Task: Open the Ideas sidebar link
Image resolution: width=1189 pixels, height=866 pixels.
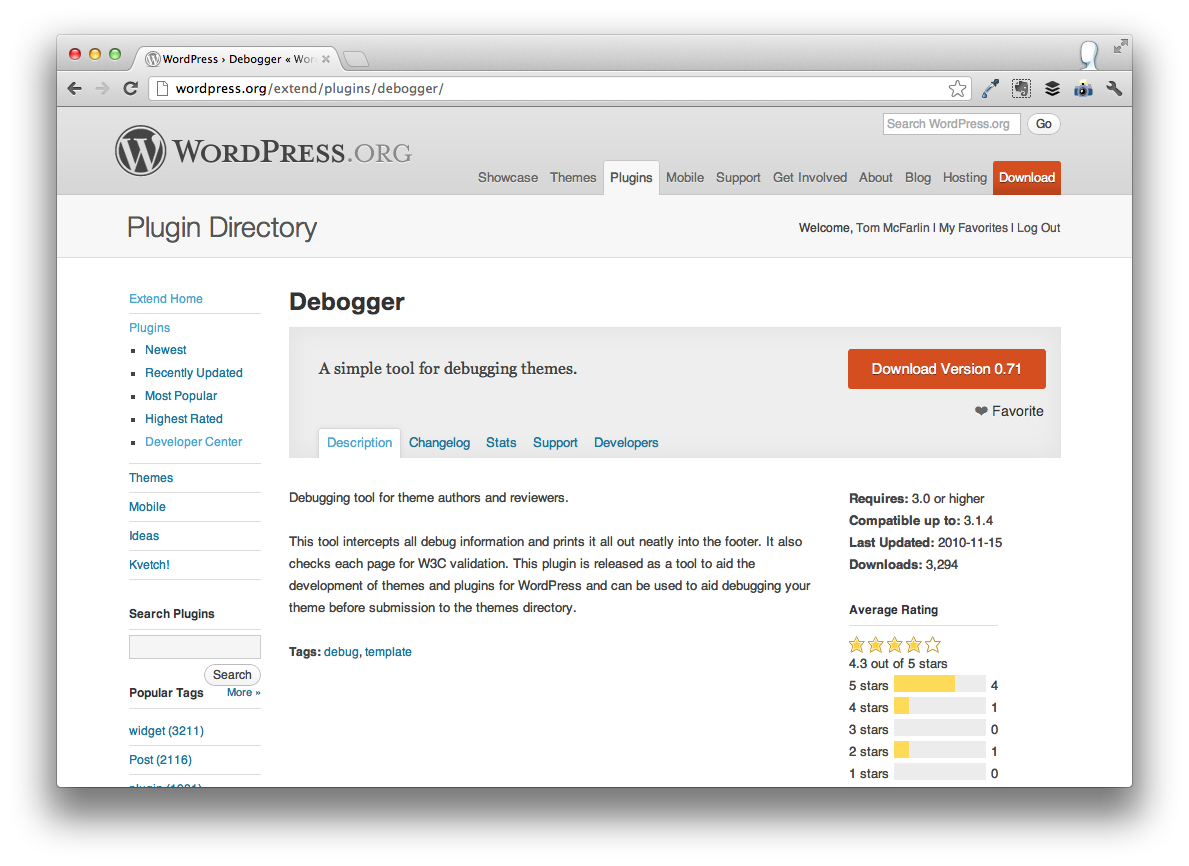Action: coord(144,536)
